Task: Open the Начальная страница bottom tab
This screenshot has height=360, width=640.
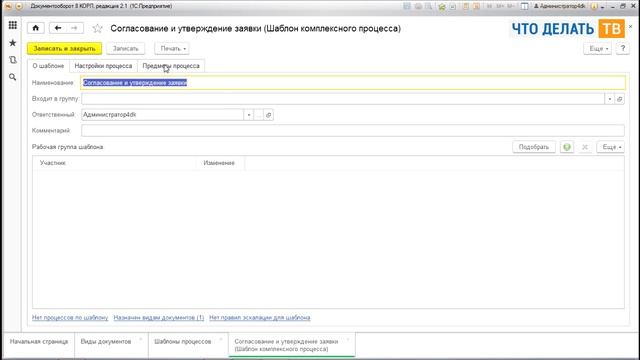Action: 39,342
